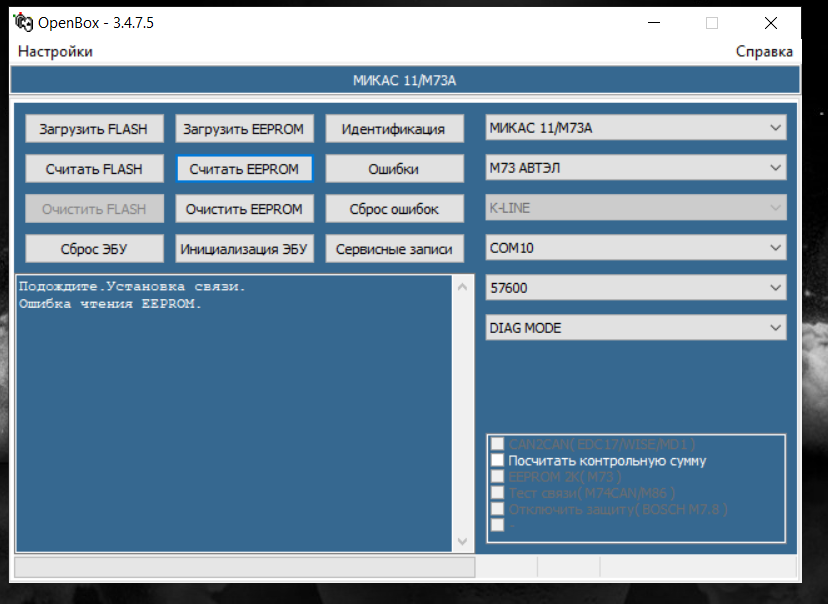Click the OpenBox app icon in title bar

tap(23, 23)
